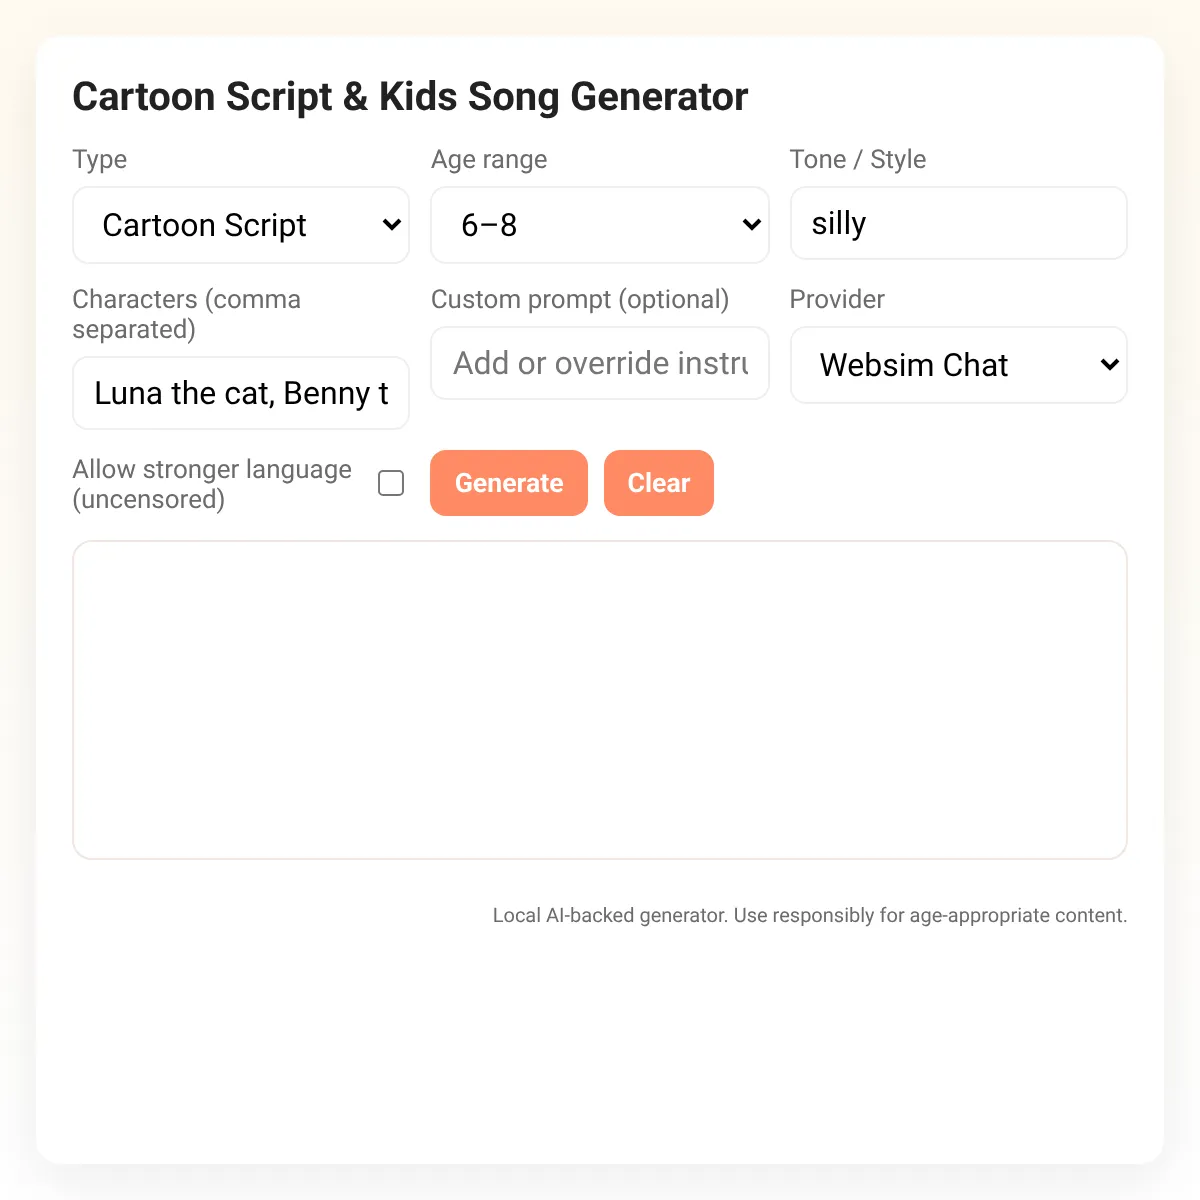This screenshot has width=1200, height=1200.
Task: Click the chevron arrow beside Websim Chat
Action: pos(1109,365)
